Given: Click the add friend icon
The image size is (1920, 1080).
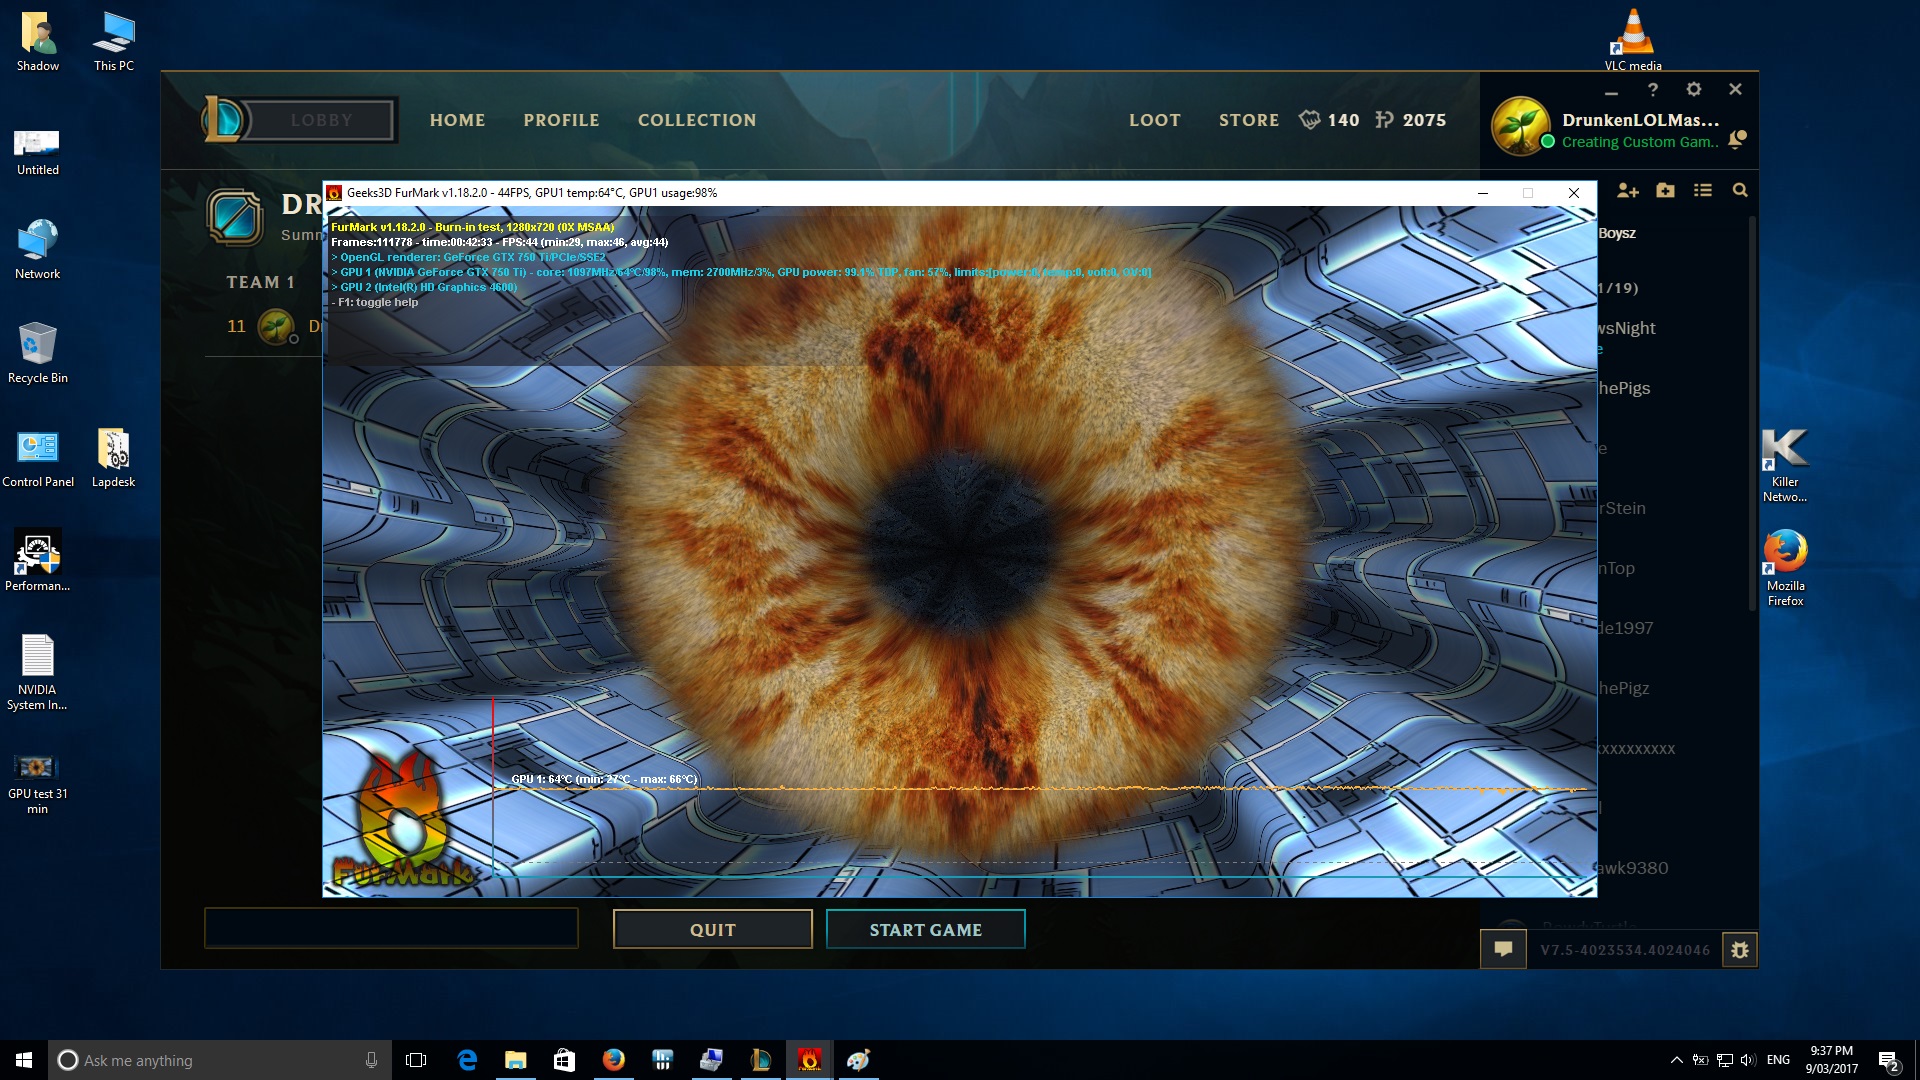Looking at the screenshot, I should pos(1628,190).
